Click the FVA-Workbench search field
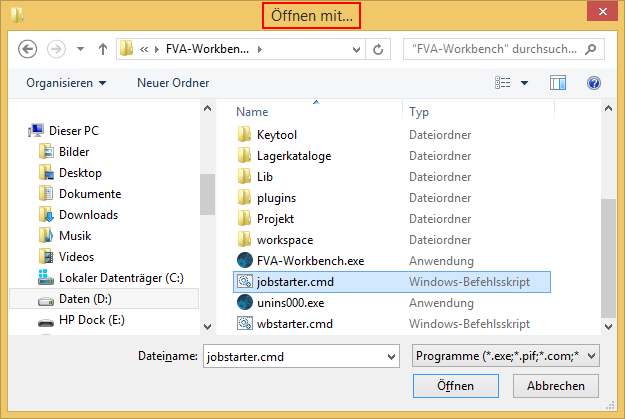The image size is (625, 419). click(495, 48)
